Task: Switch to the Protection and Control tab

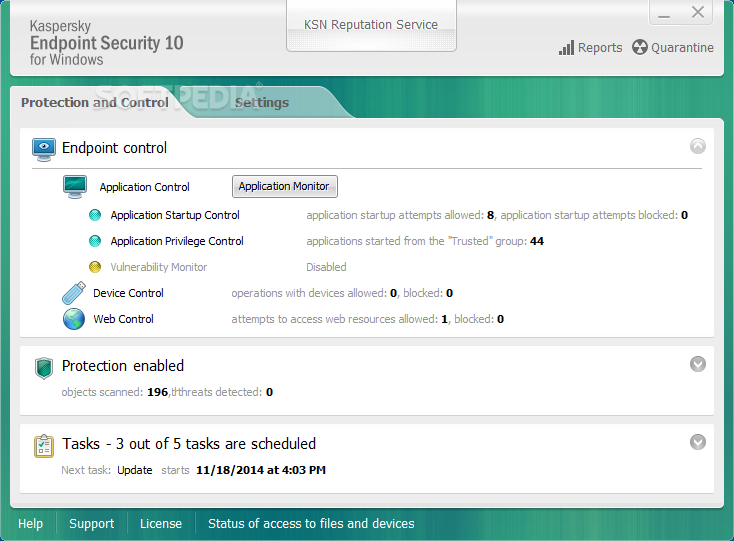Action: [95, 102]
